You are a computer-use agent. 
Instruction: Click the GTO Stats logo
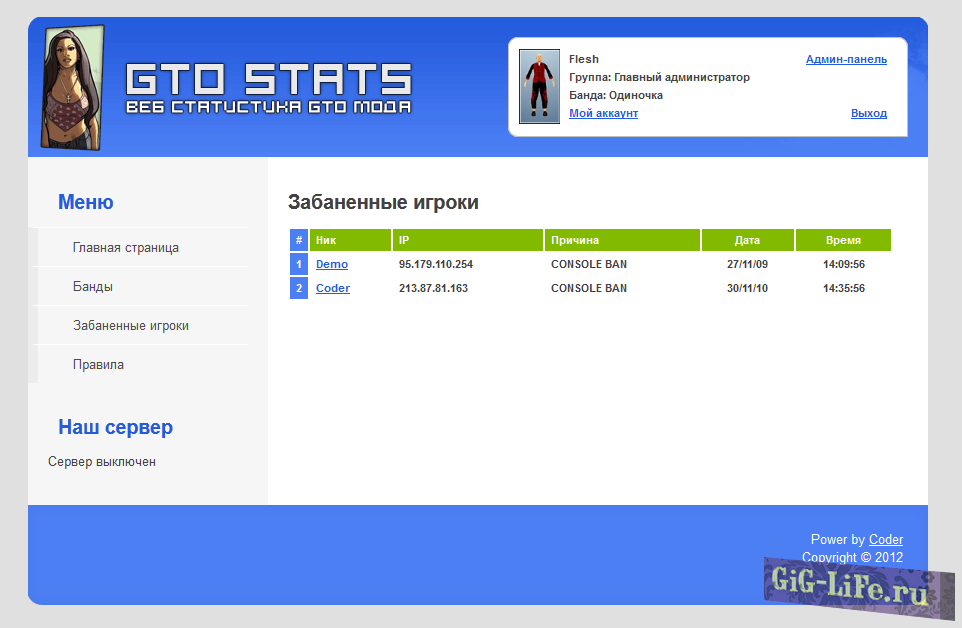(x=270, y=80)
